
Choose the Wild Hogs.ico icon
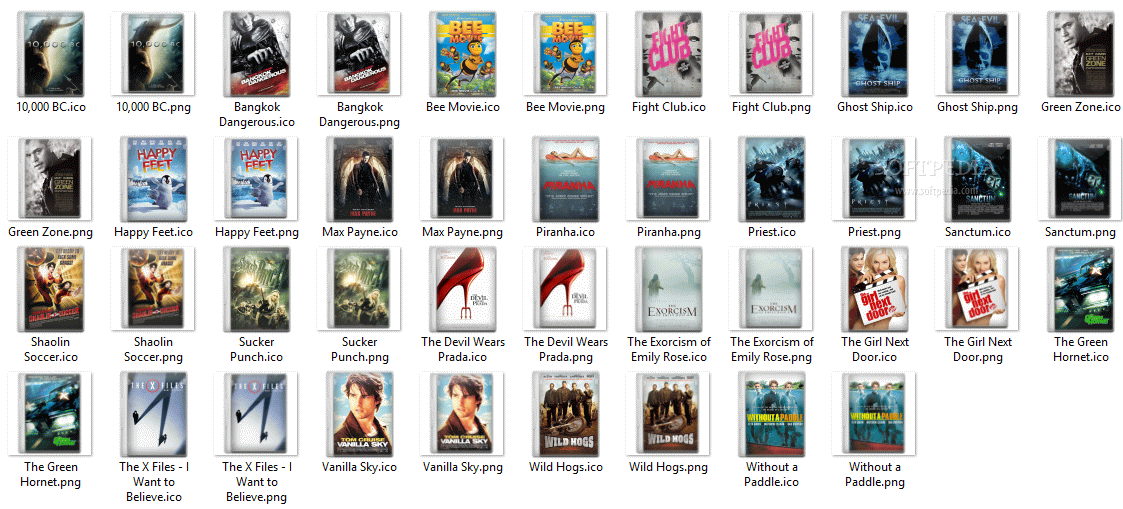pos(565,414)
